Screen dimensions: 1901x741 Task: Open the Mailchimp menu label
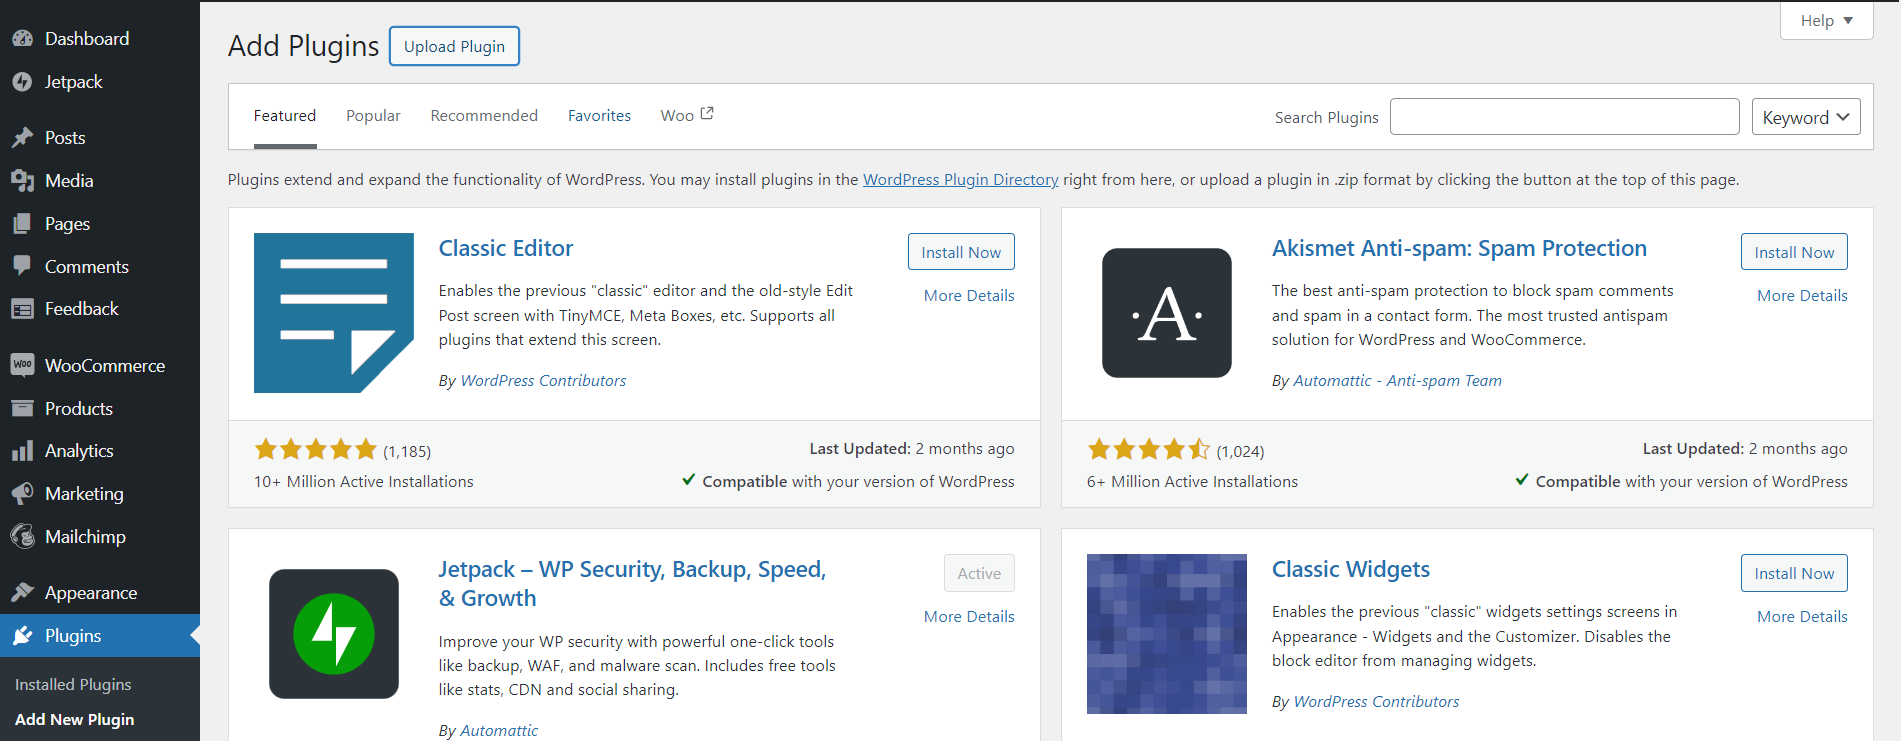[85, 537]
